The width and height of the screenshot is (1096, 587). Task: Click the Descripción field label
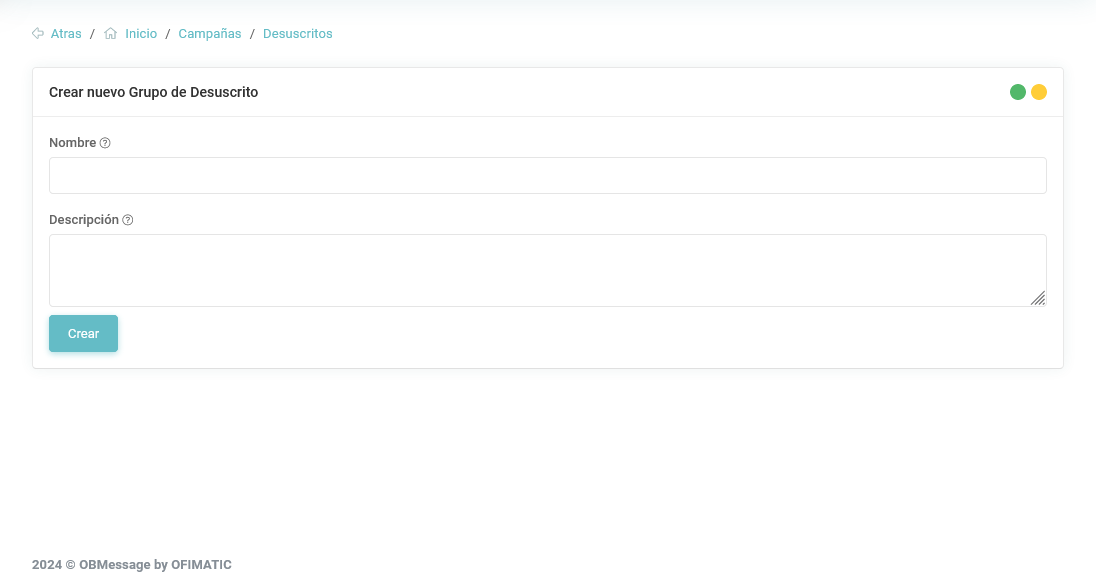click(83, 220)
